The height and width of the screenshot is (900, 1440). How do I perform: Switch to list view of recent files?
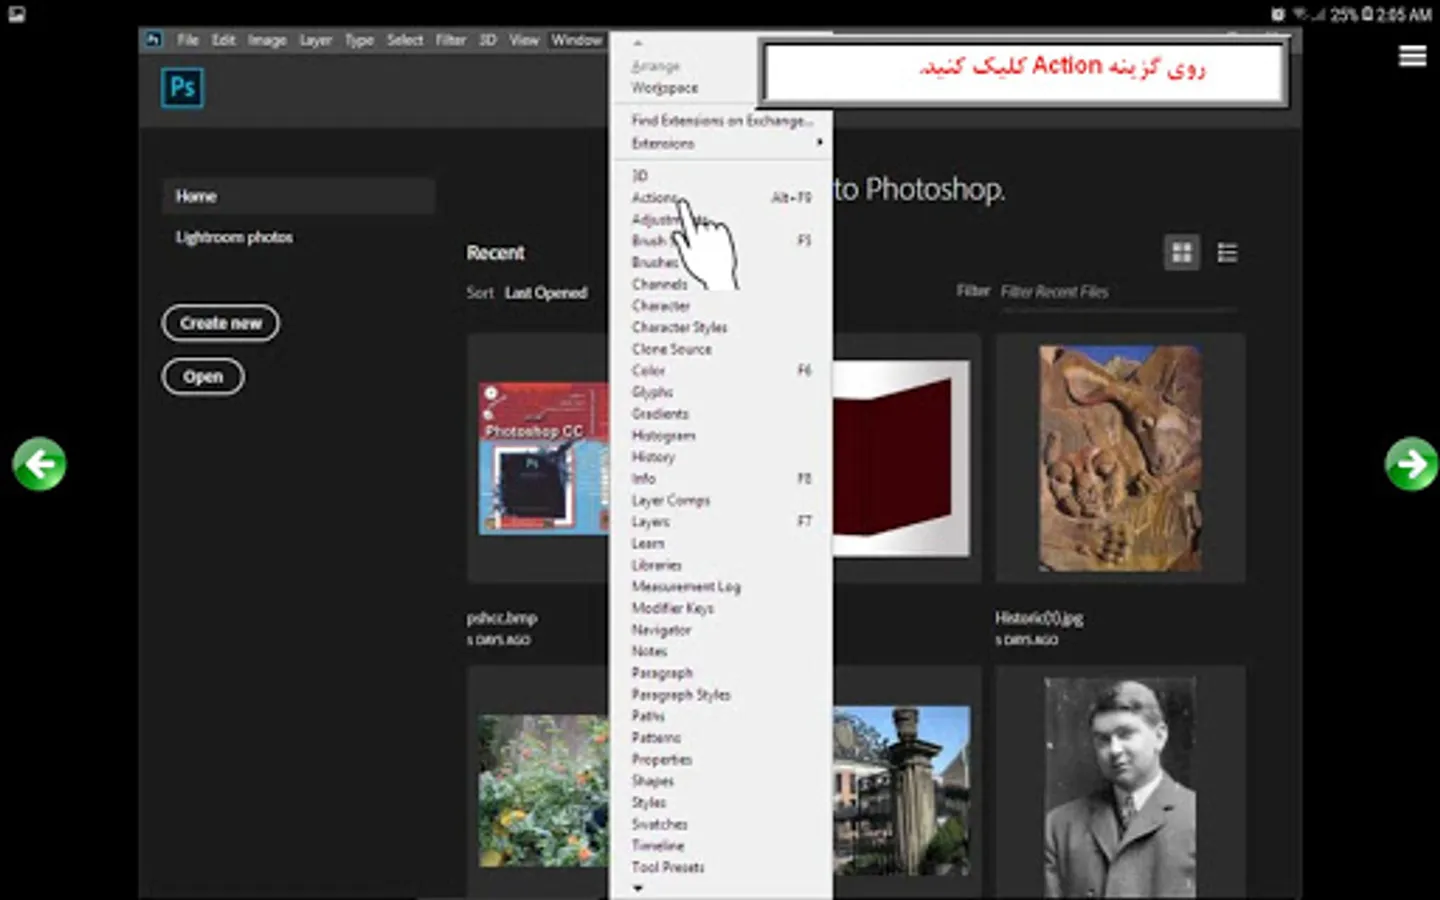pos(1227,253)
